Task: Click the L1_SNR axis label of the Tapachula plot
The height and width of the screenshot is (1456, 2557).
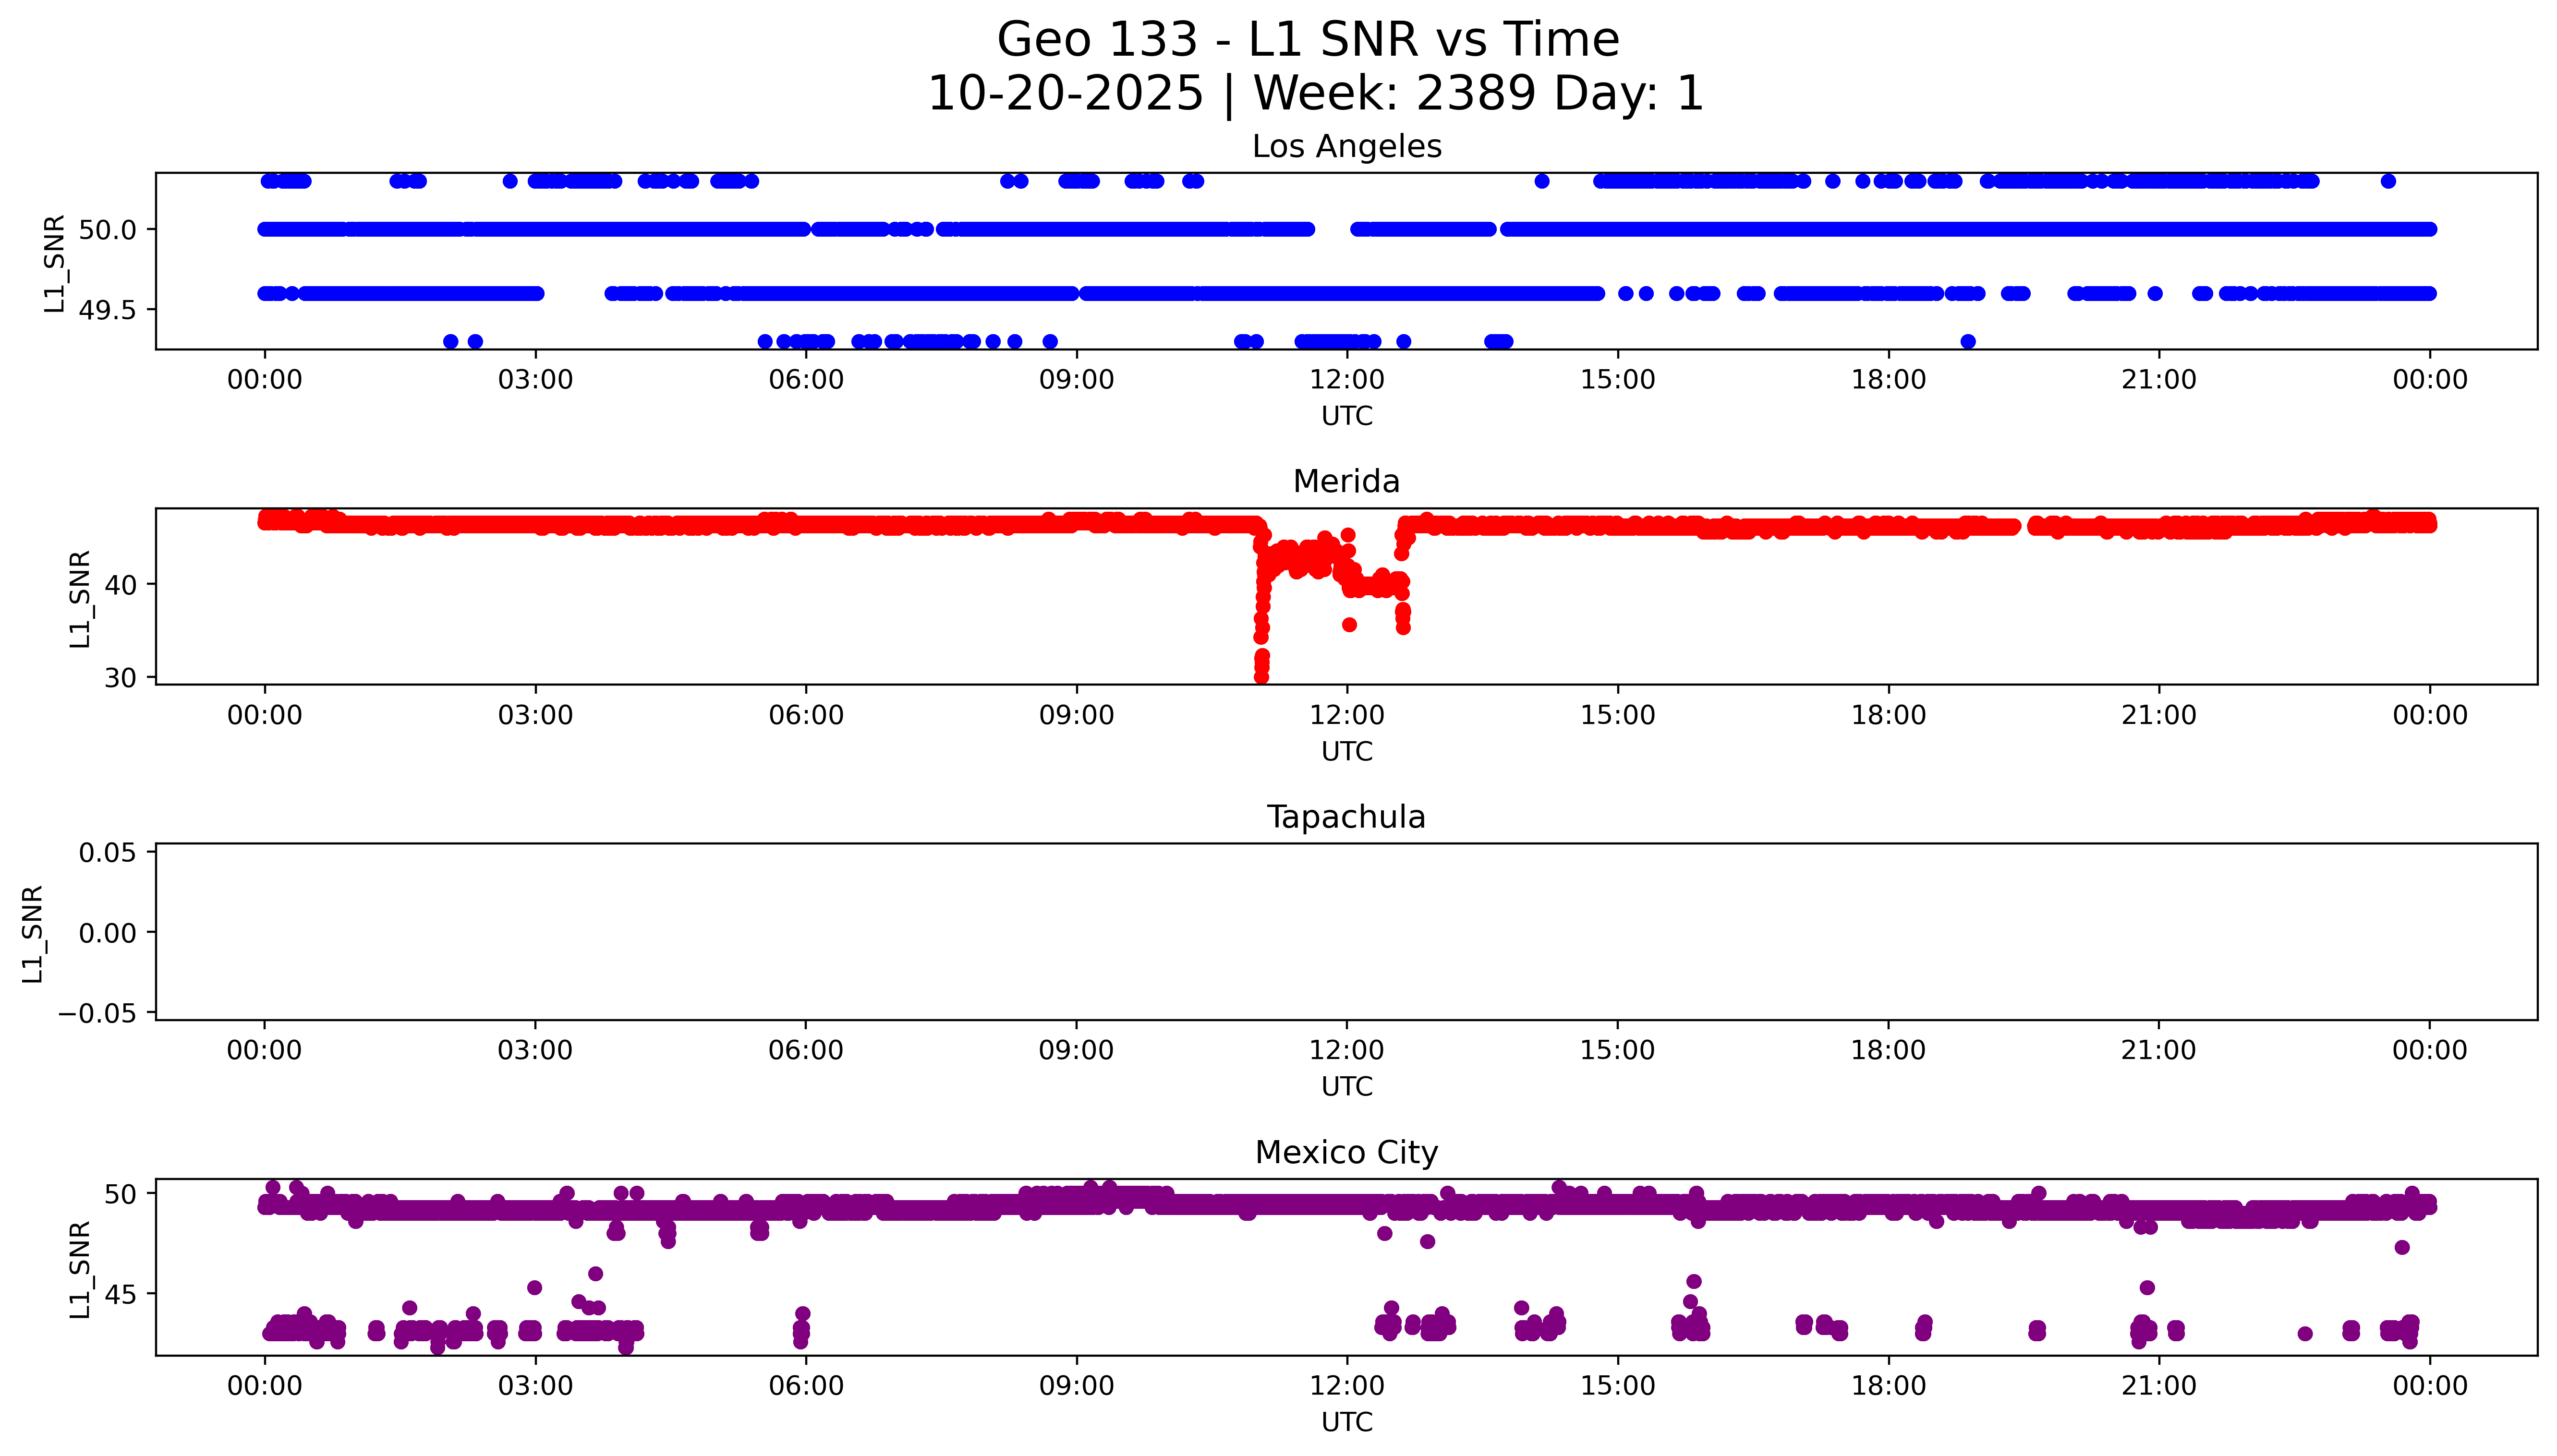Action: [x=32, y=933]
